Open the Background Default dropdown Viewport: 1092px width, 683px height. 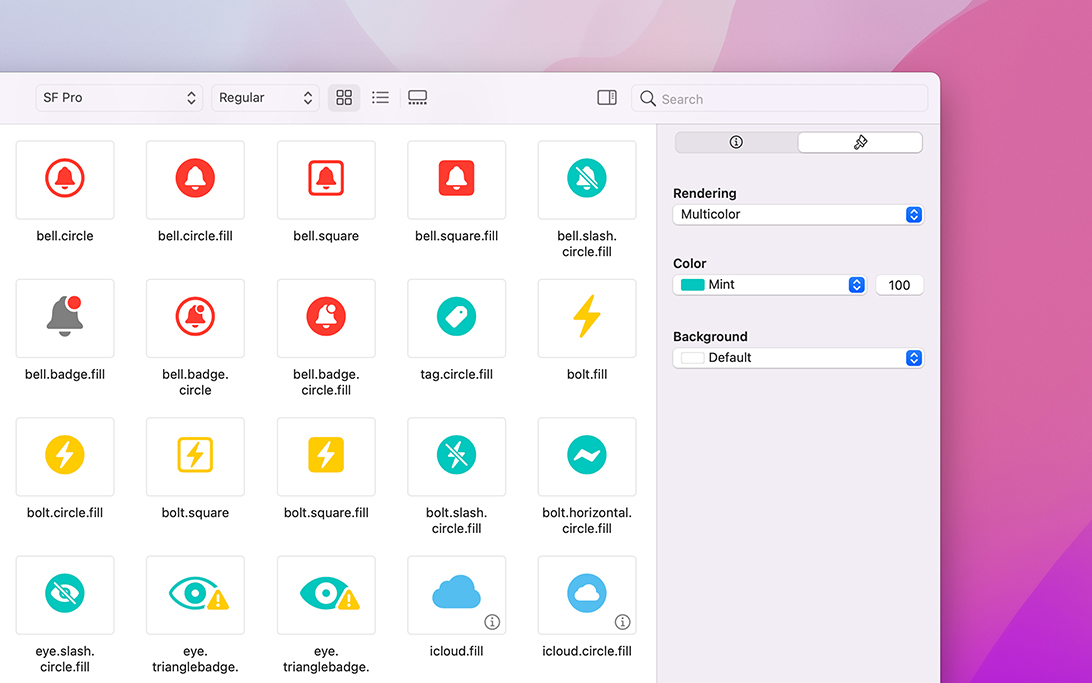pos(798,358)
